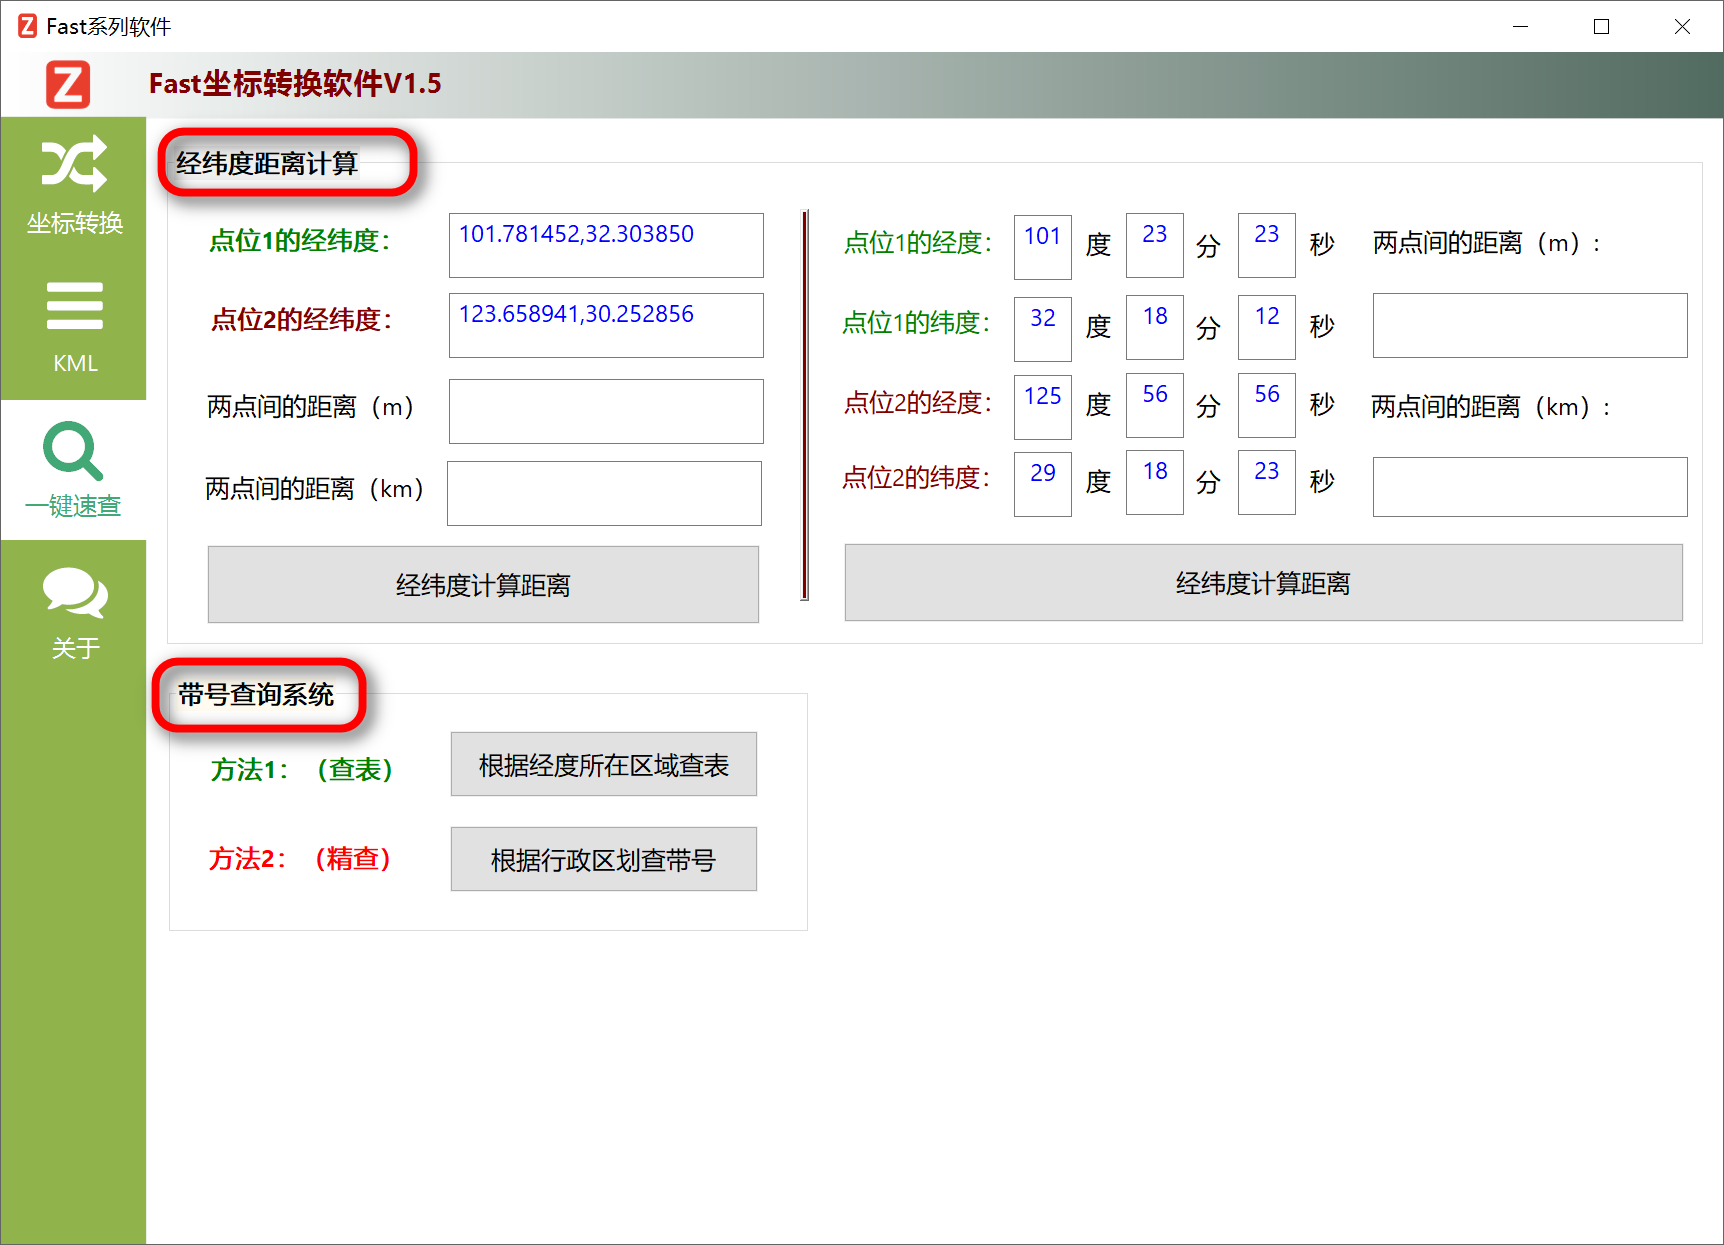Viewport: 1724px width, 1245px height.
Task: Click right 经纬度计算距离 button under DMS fields
Action: pyautogui.click(x=1263, y=583)
